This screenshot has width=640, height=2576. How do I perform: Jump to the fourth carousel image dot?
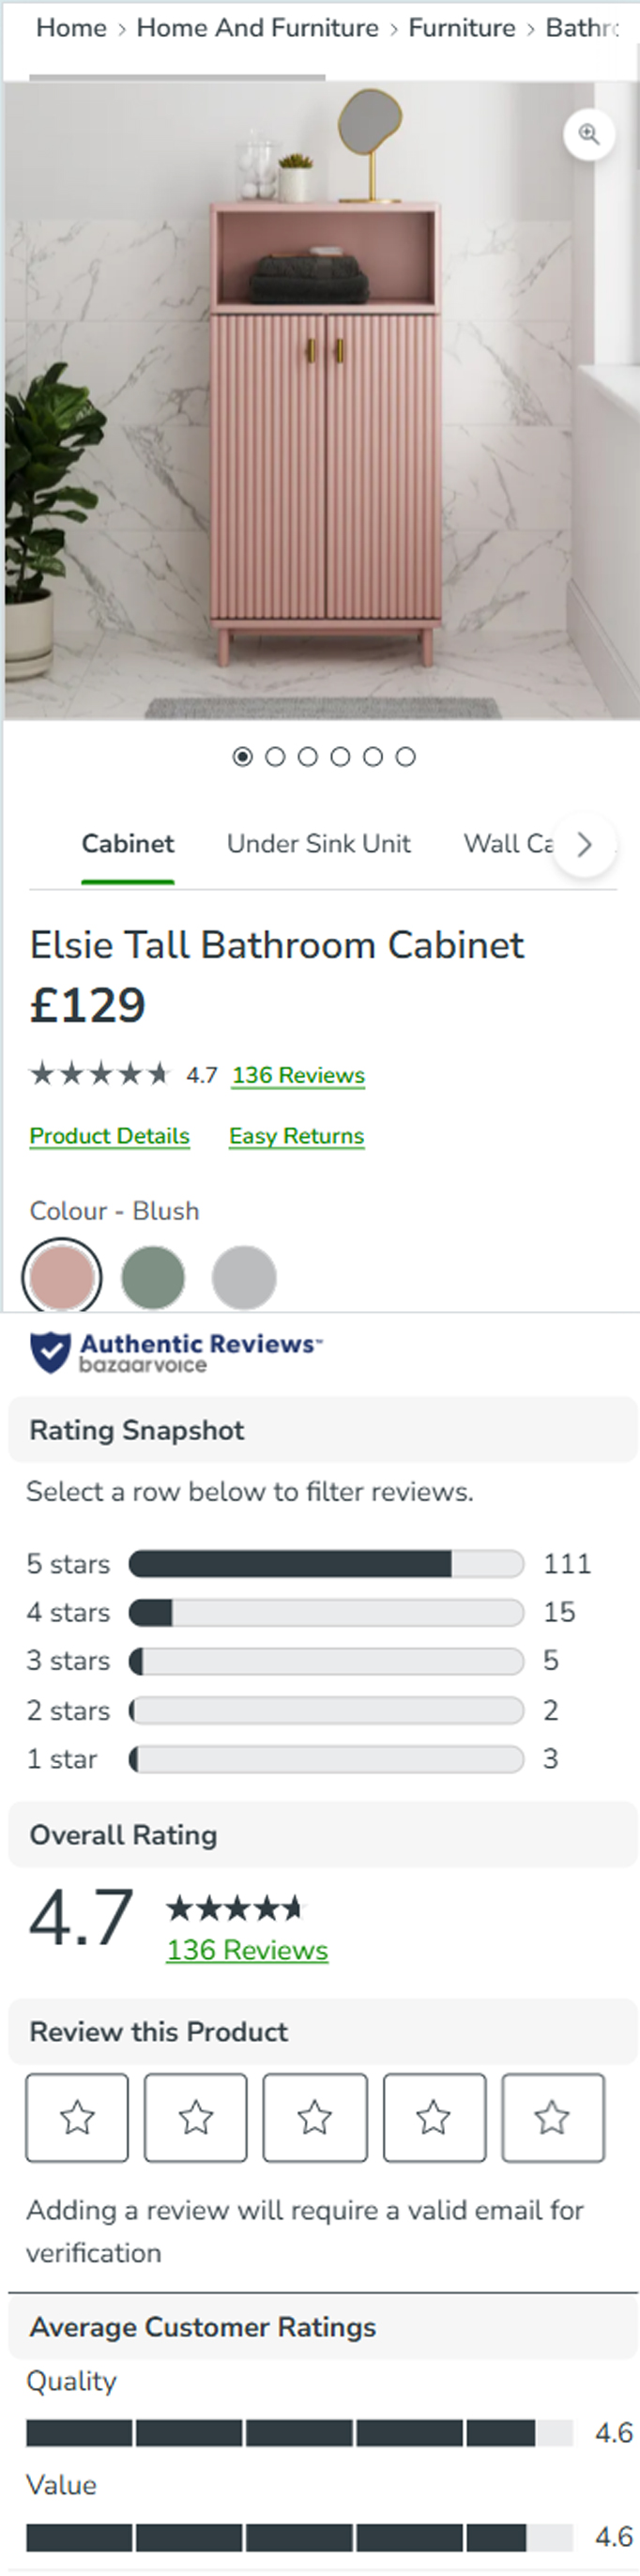tap(340, 757)
